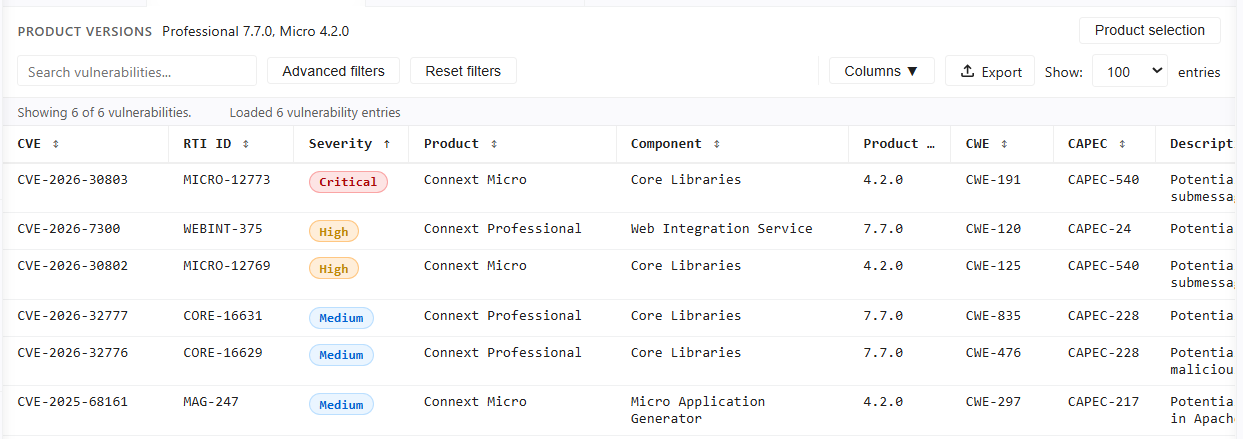Click Micro Application Generator component cell

[698, 410]
